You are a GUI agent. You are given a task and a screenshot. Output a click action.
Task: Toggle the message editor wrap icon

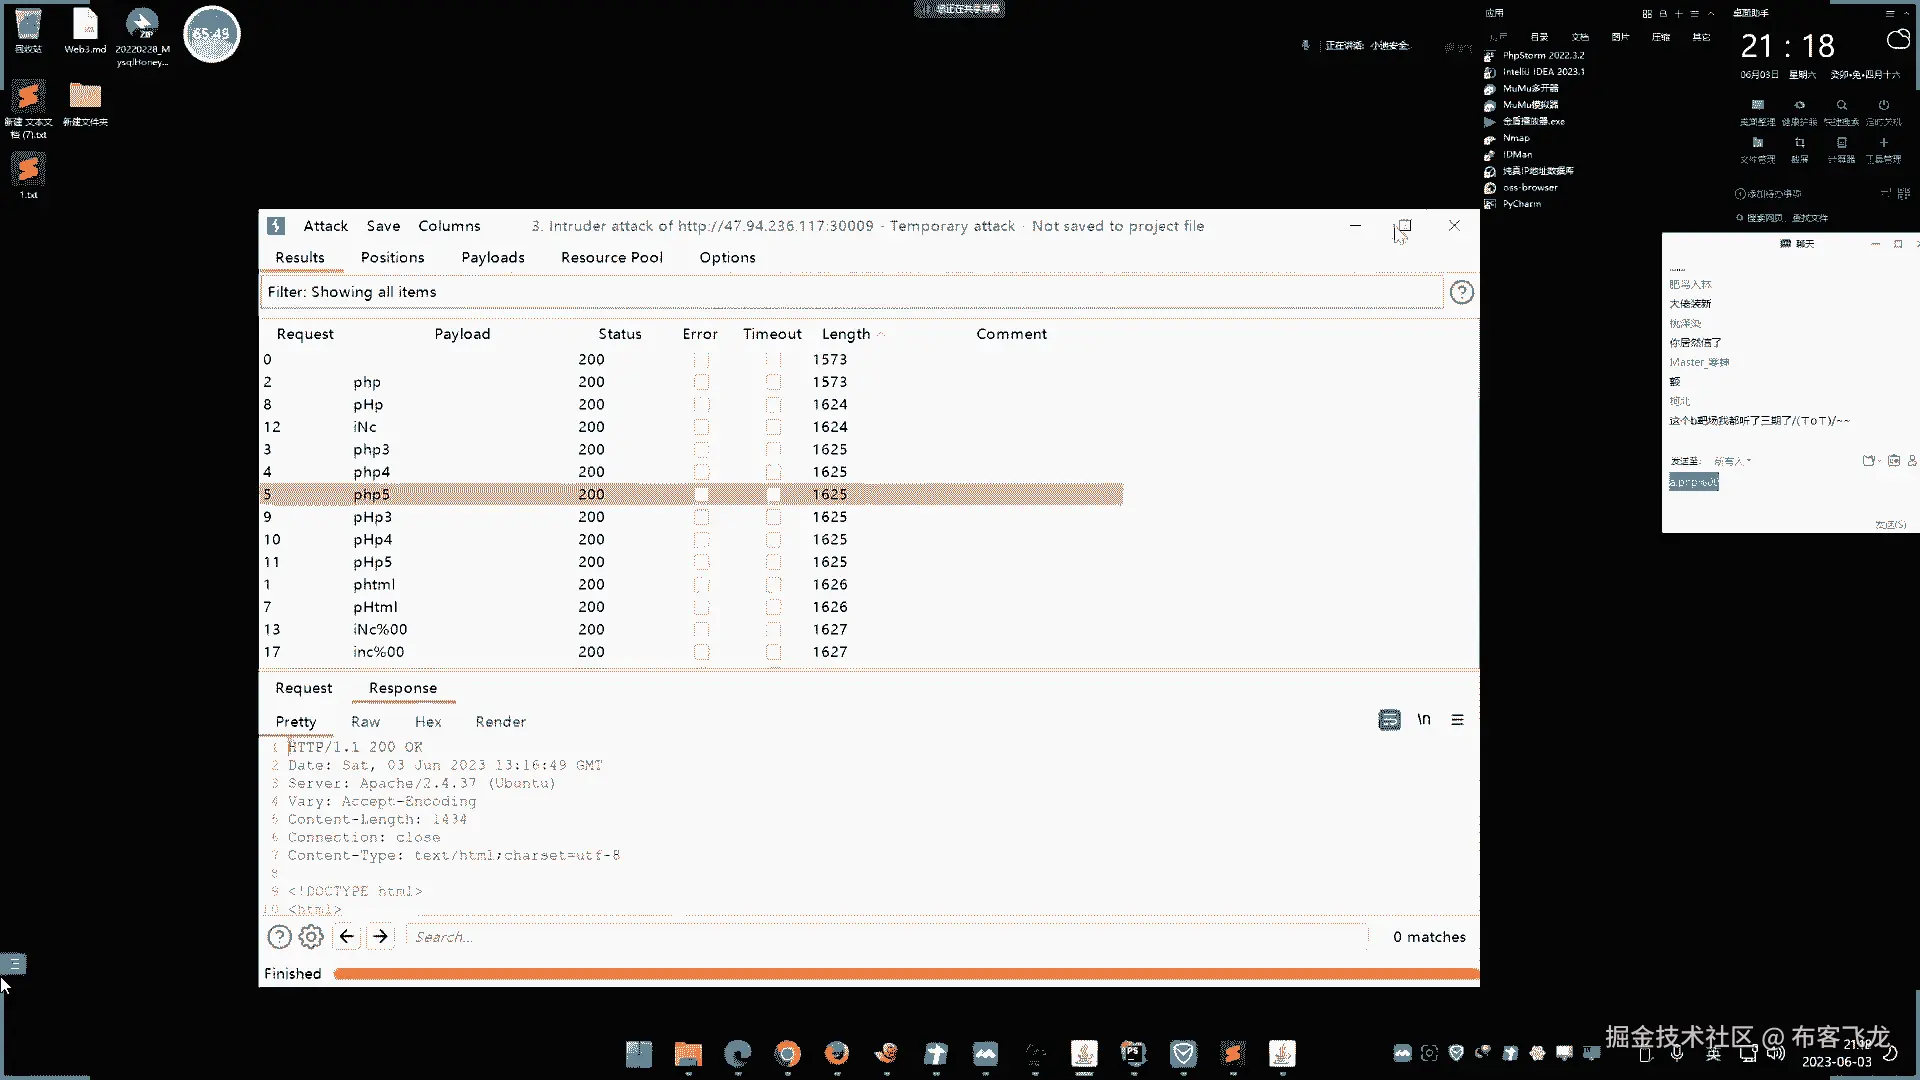(1389, 720)
